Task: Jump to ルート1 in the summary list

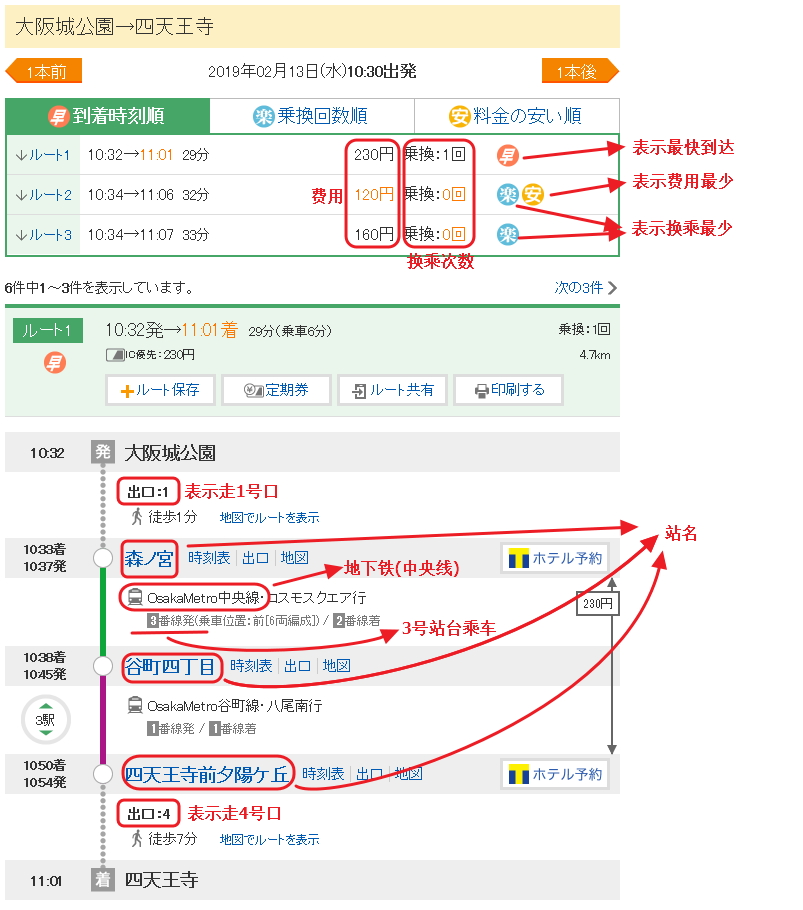Action: point(44,155)
